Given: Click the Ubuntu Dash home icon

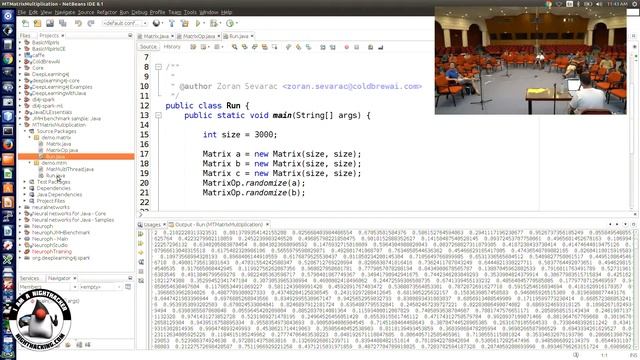Looking at the screenshot, I should coord(8,16).
